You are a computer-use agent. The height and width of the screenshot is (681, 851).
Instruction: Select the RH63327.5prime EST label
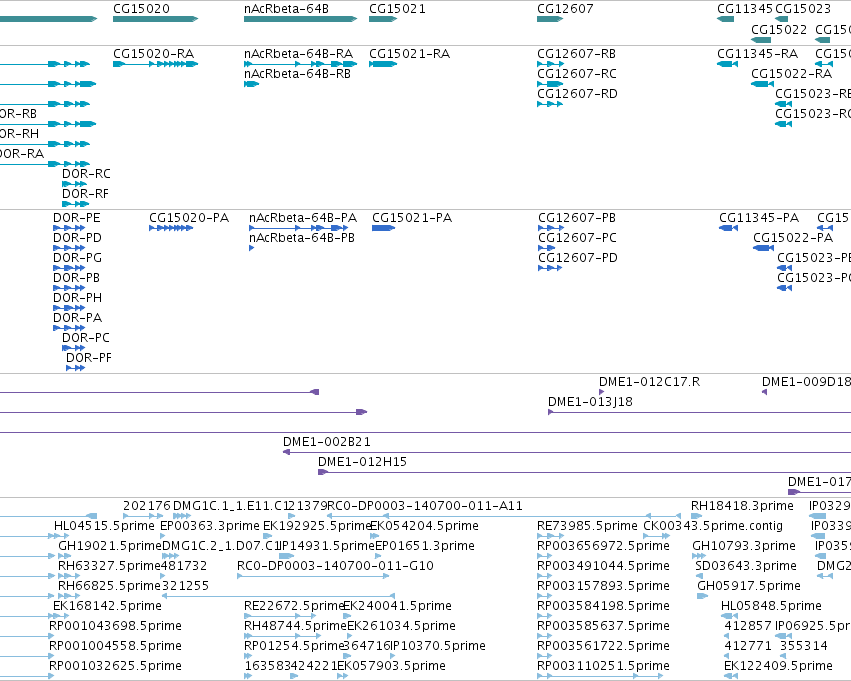click(x=110, y=566)
